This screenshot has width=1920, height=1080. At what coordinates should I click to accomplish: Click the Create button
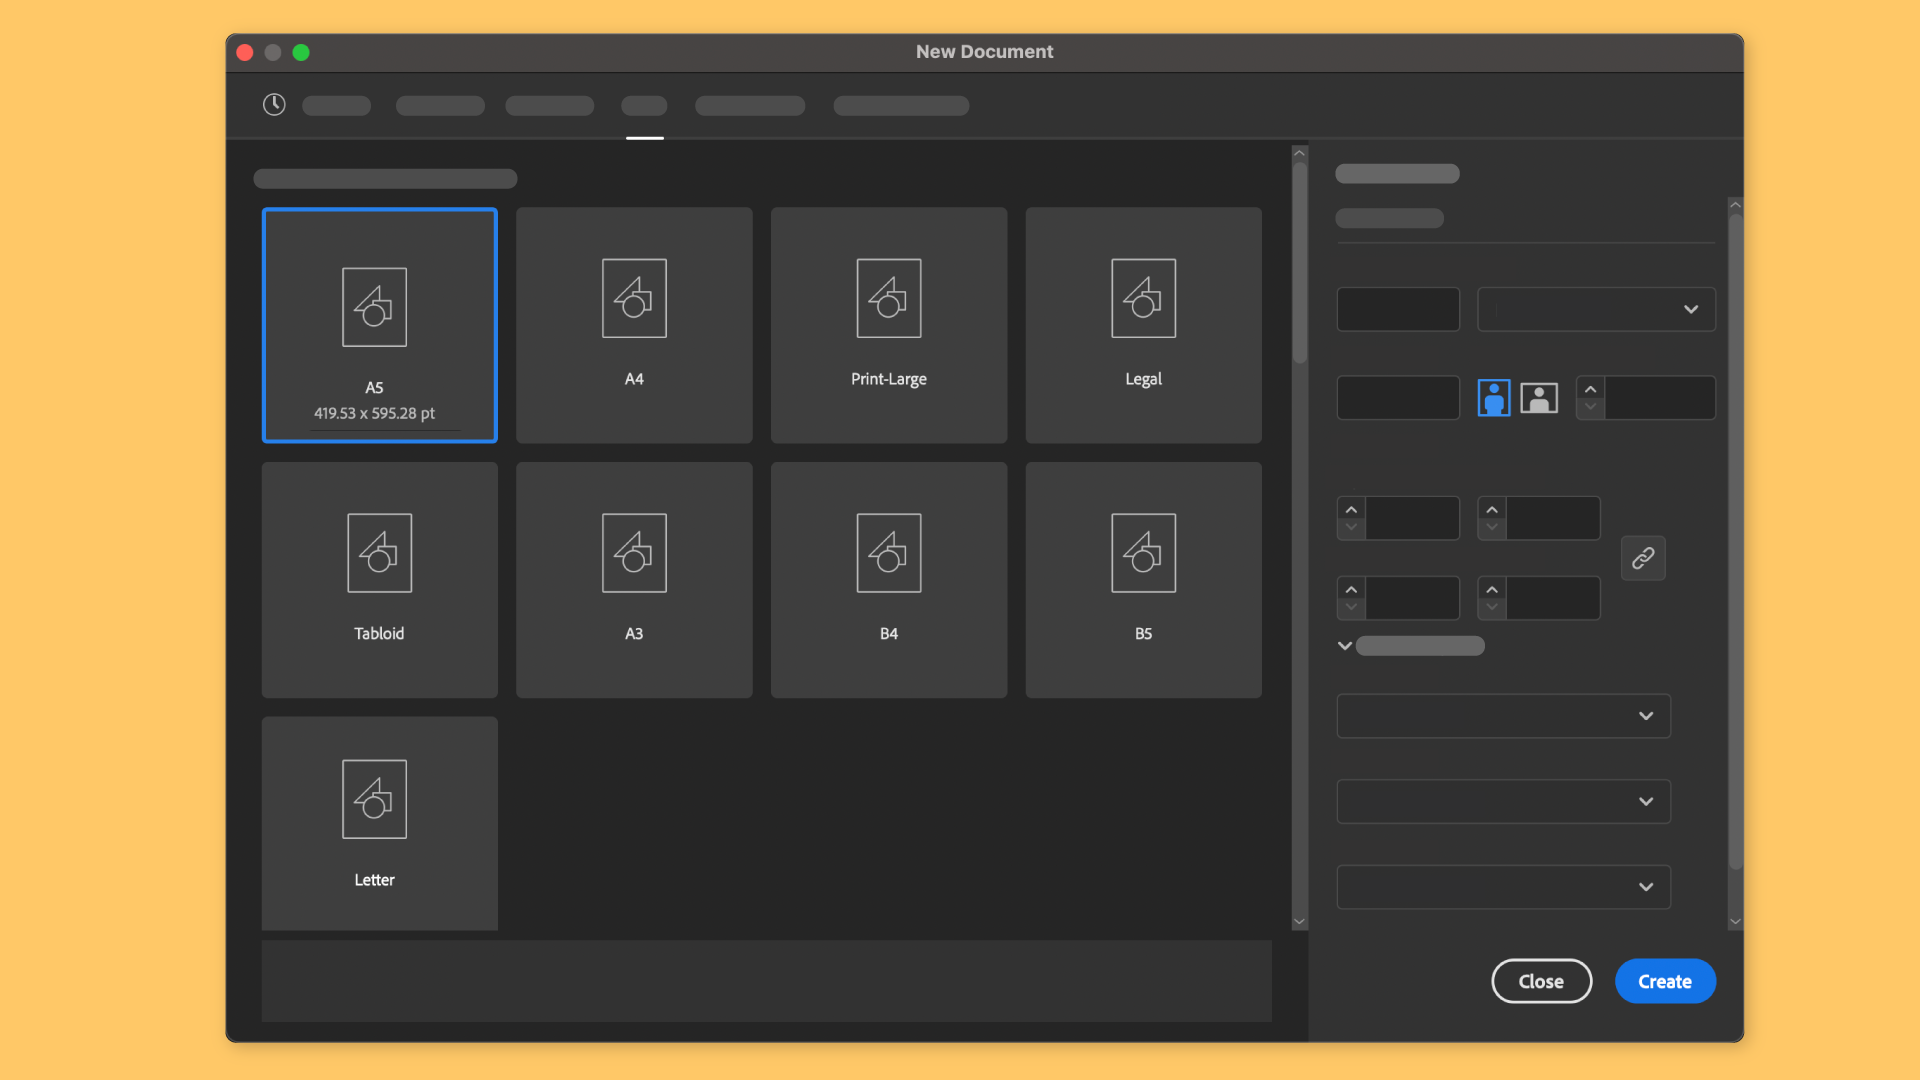pyautogui.click(x=1665, y=981)
